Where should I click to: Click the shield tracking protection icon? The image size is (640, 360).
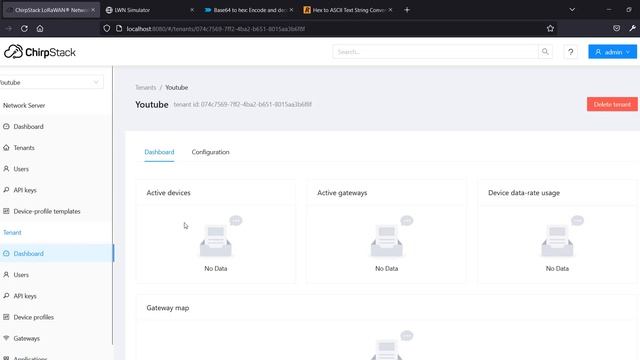(107, 29)
